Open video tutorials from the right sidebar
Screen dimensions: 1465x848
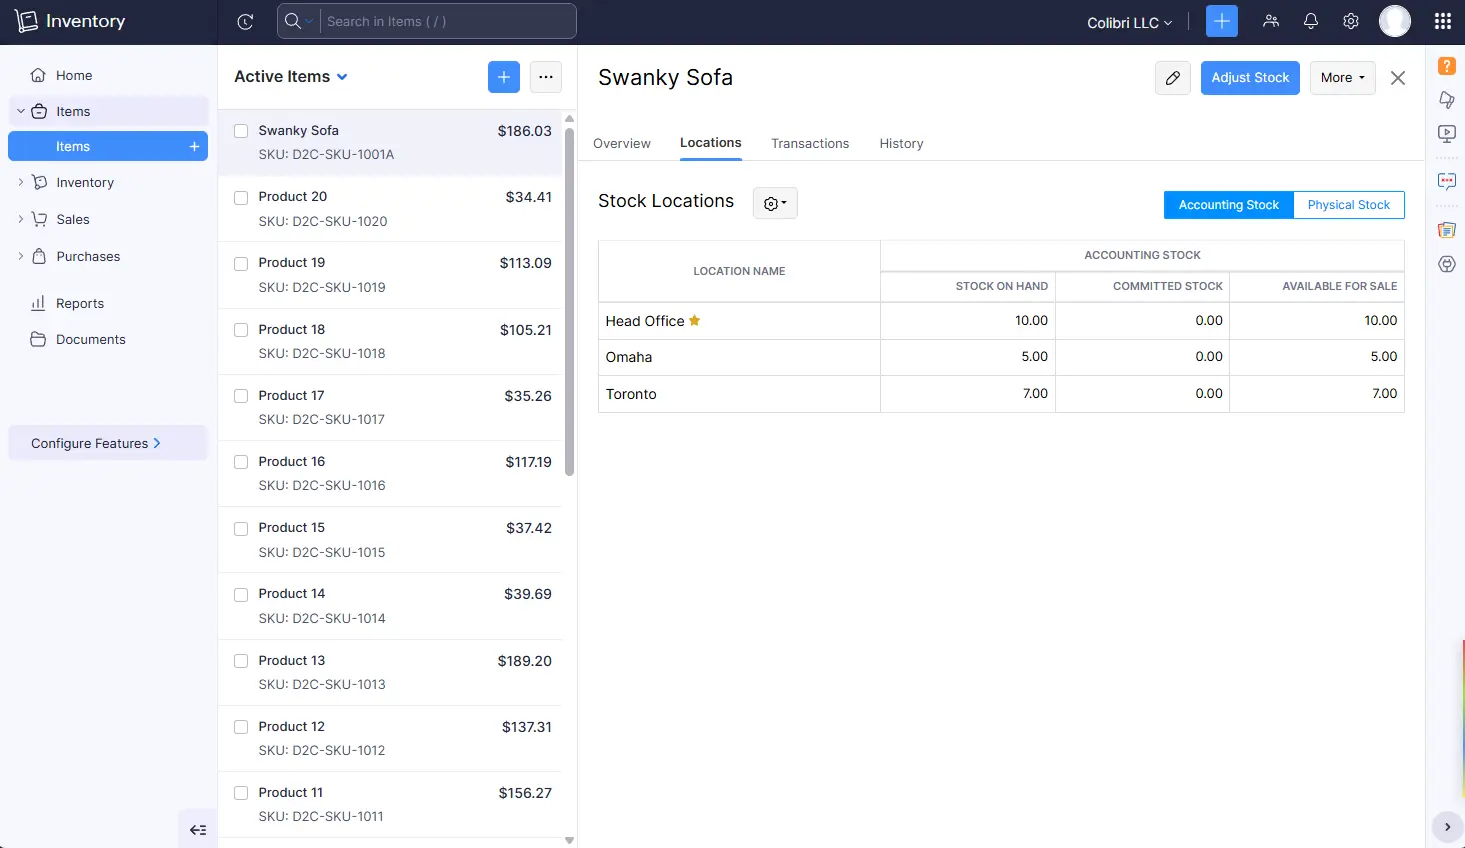click(x=1446, y=134)
